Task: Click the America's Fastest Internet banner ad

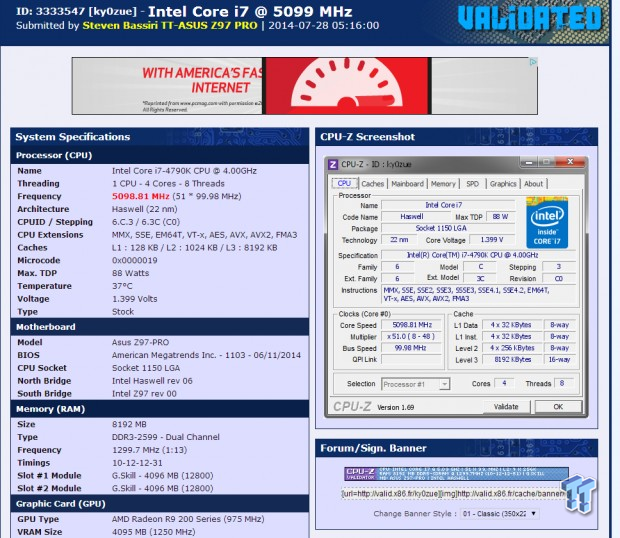Action: (x=304, y=86)
